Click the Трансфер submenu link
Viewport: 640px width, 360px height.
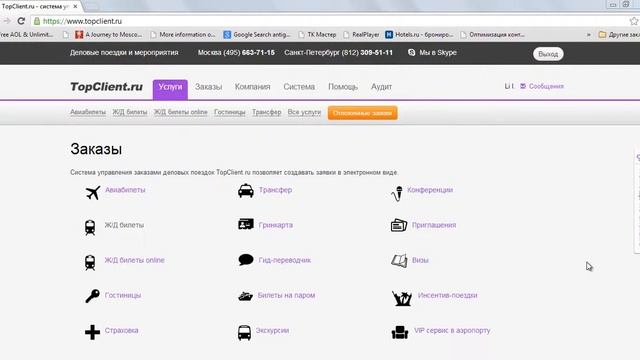click(x=267, y=112)
